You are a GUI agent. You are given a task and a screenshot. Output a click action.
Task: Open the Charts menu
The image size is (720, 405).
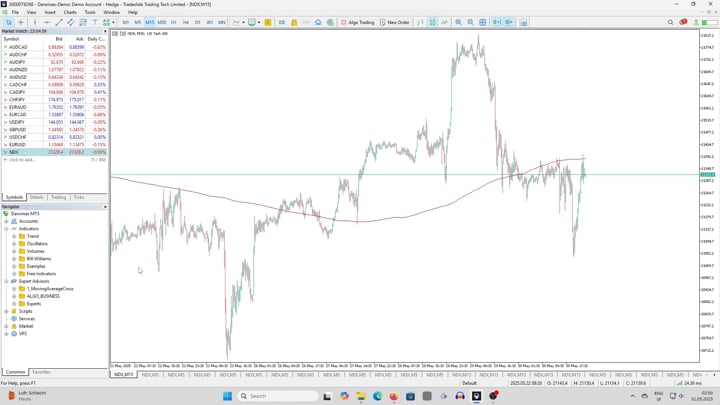coord(70,12)
